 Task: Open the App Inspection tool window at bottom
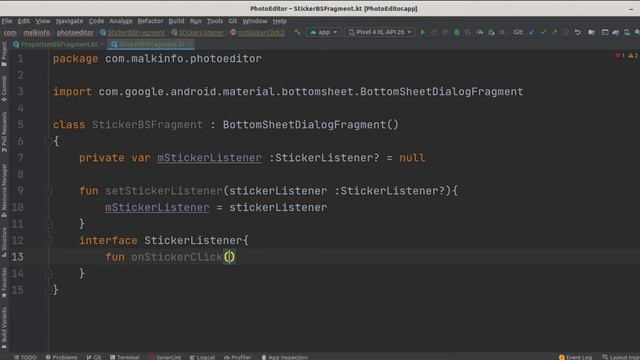point(284,357)
